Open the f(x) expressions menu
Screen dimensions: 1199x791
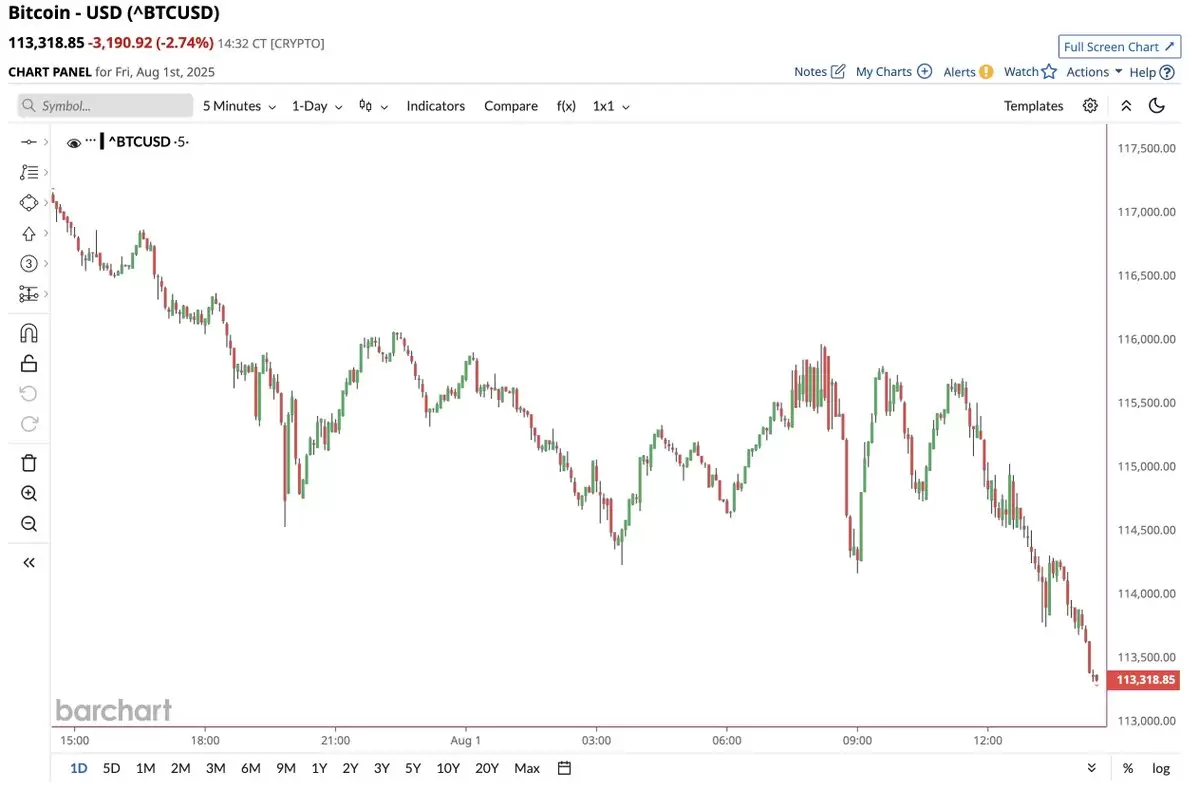click(566, 106)
